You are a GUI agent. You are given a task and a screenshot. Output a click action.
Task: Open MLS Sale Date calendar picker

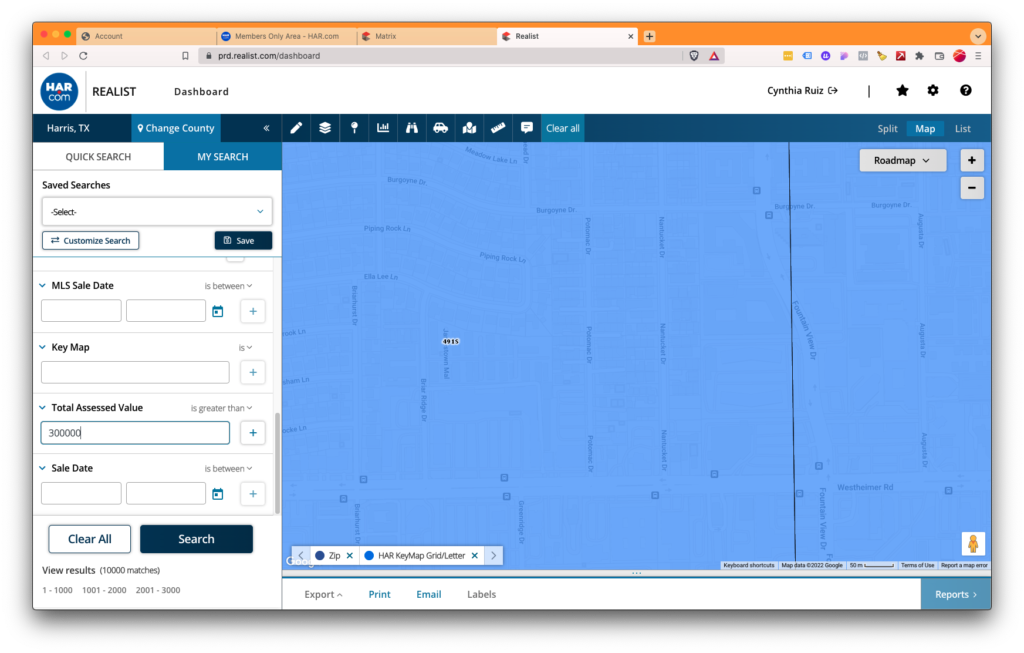(217, 311)
